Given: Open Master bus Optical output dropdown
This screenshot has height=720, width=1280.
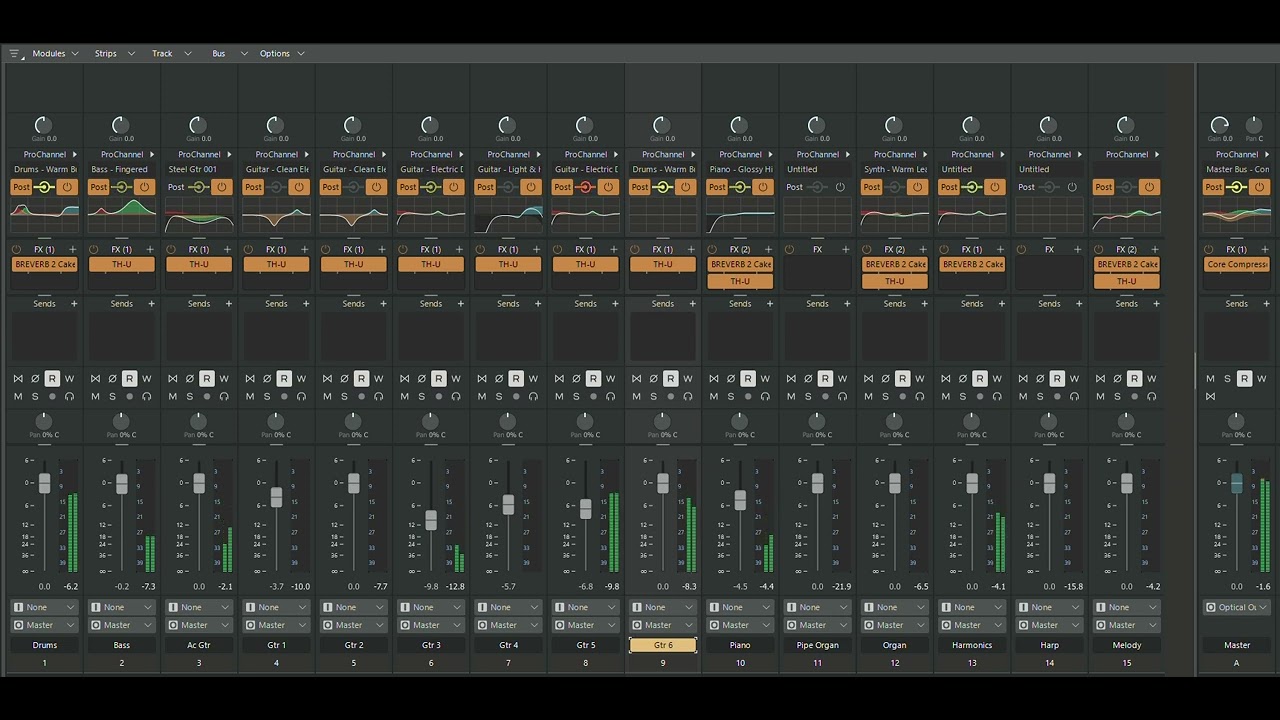Looking at the screenshot, I should [x=1237, y=607].
